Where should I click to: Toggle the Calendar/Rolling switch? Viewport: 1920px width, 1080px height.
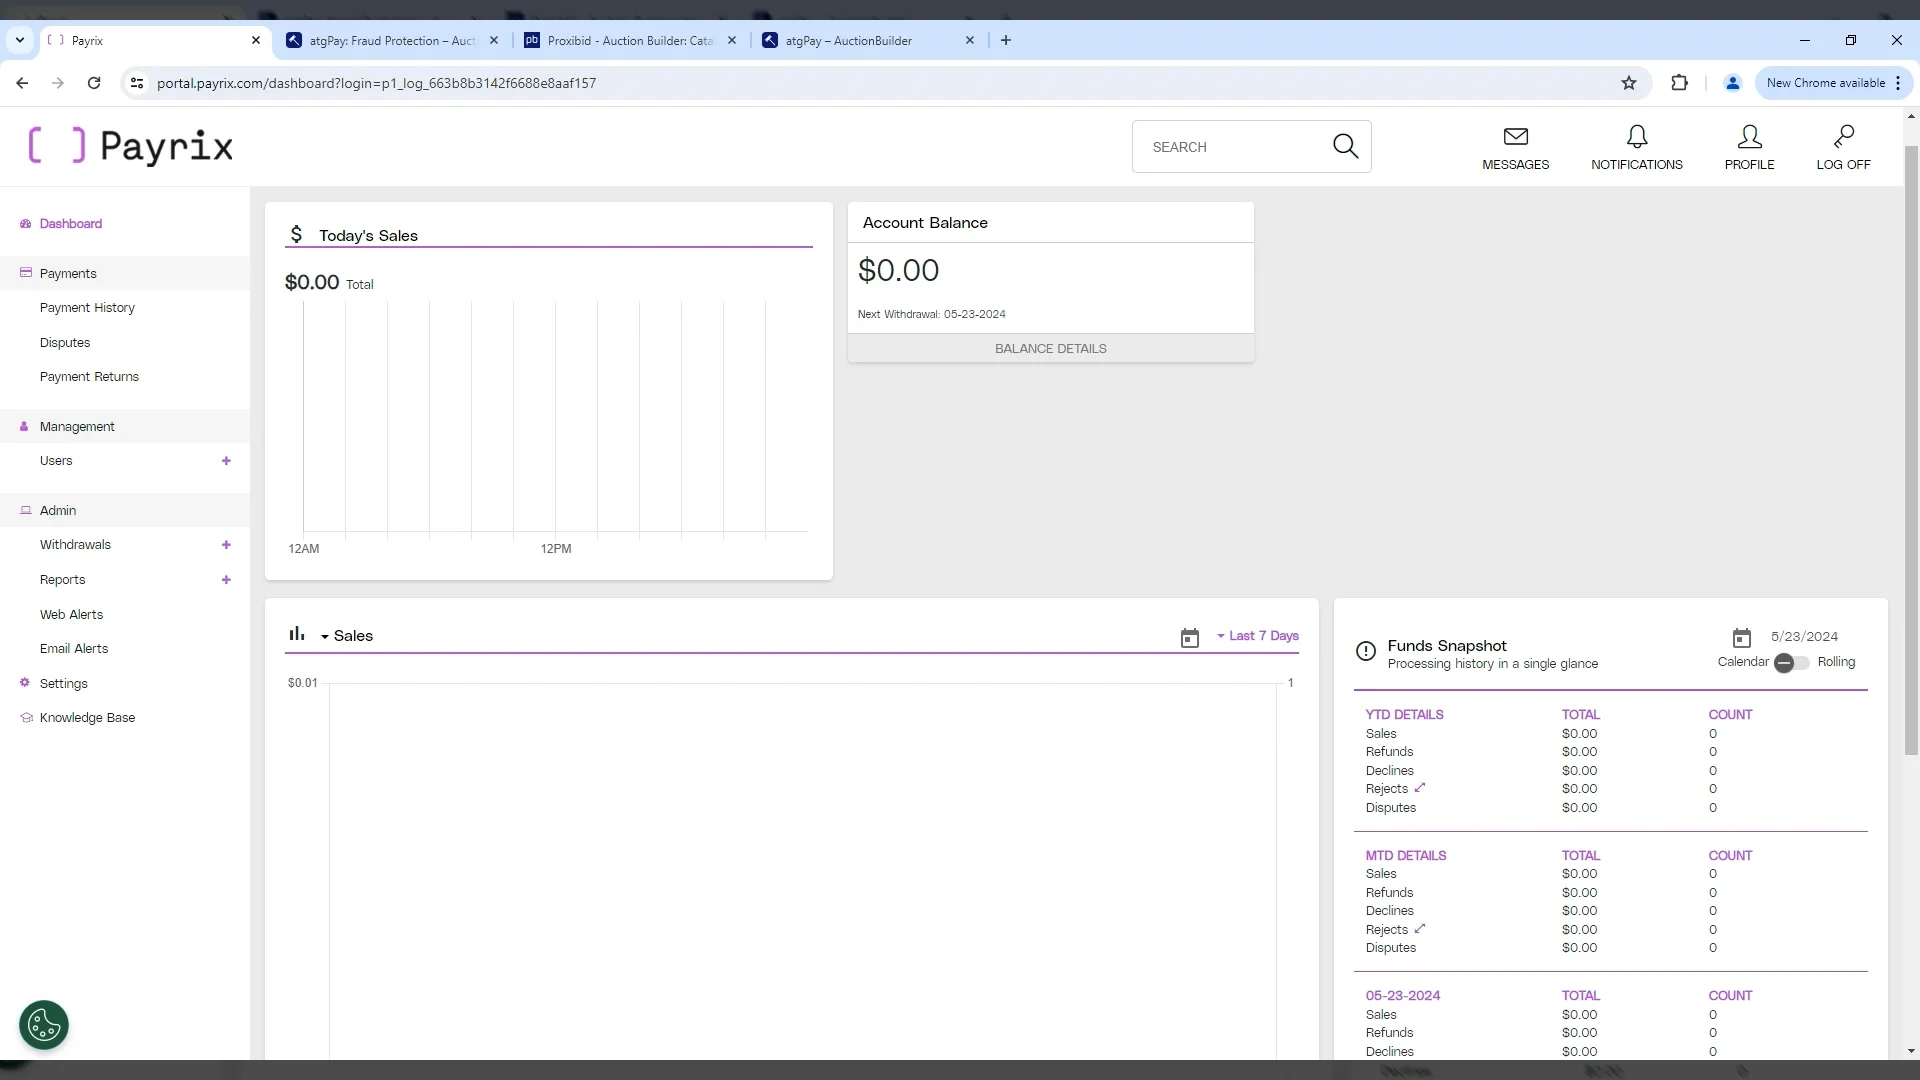1791,663
